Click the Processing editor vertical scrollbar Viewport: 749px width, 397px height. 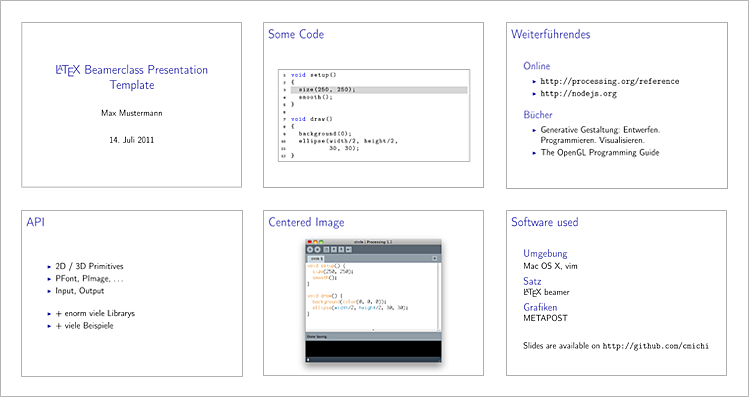[439, 296]
